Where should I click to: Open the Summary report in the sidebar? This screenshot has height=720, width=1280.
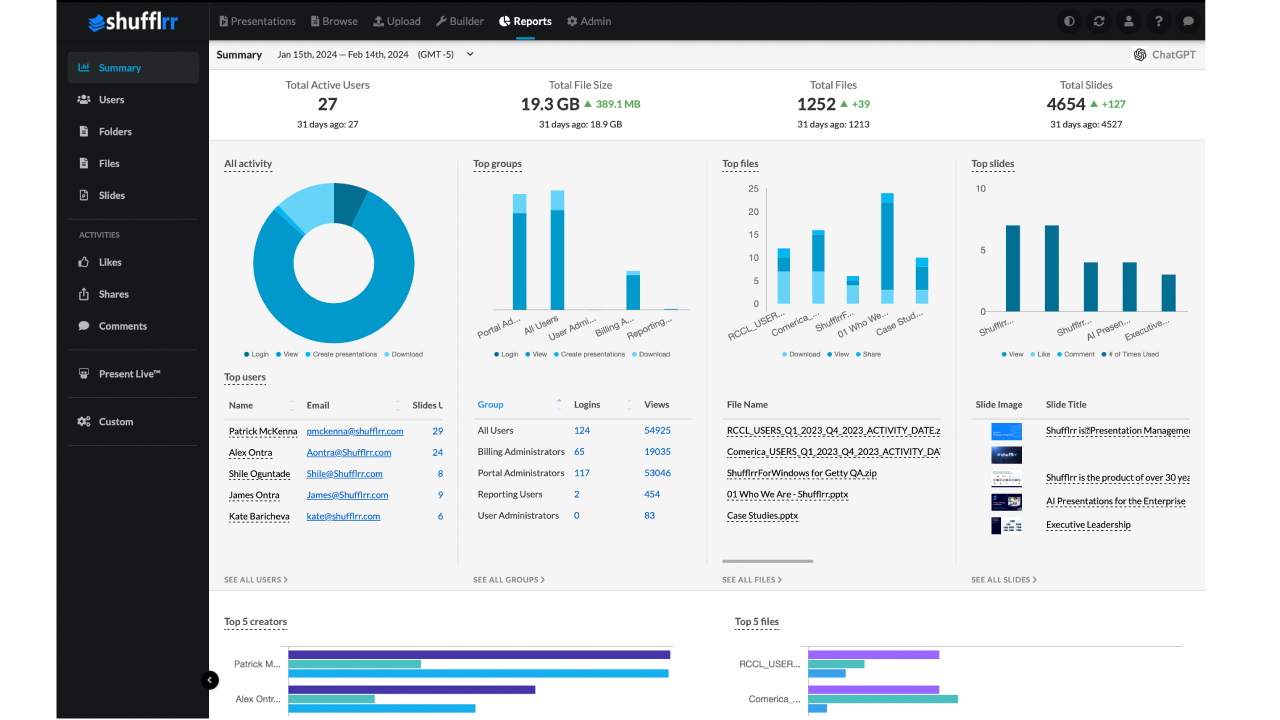tap(133, 68)
